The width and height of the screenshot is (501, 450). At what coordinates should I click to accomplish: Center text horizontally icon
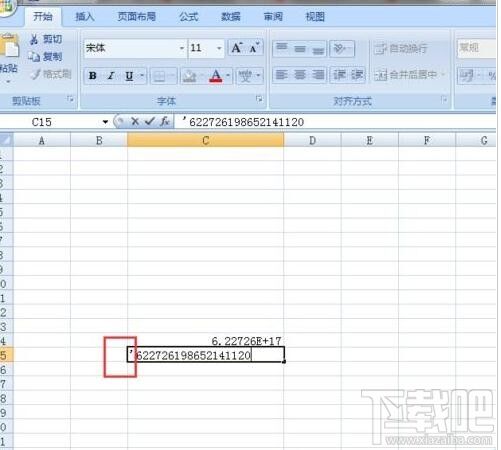click(300, 75)
